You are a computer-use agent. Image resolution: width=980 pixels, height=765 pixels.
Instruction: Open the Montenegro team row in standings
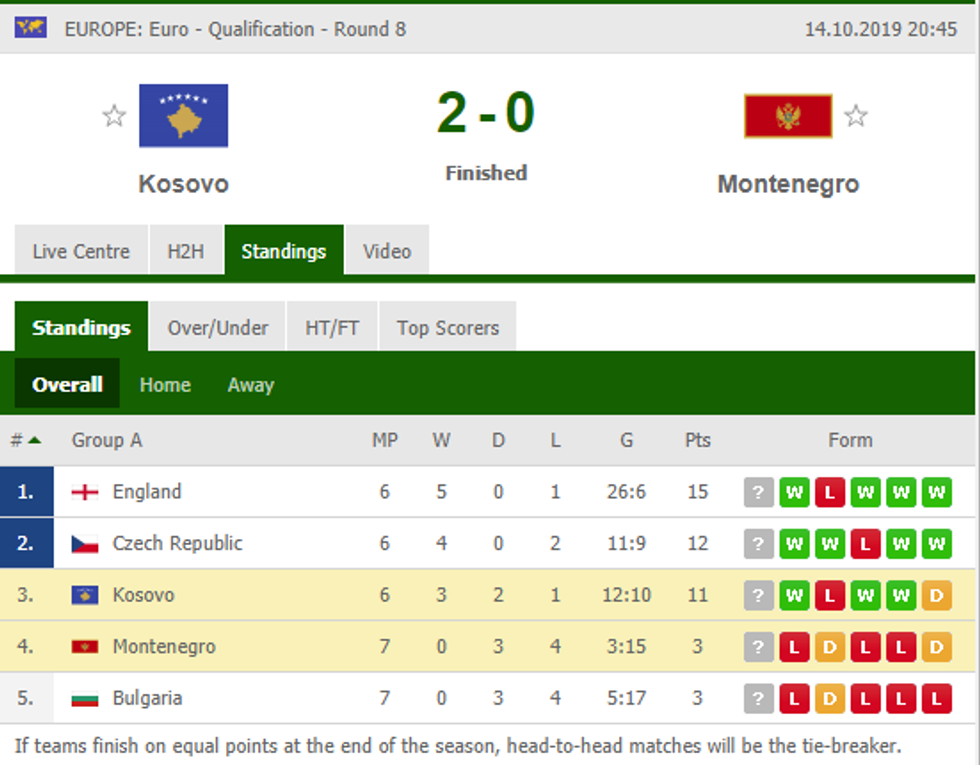(164, 647)
